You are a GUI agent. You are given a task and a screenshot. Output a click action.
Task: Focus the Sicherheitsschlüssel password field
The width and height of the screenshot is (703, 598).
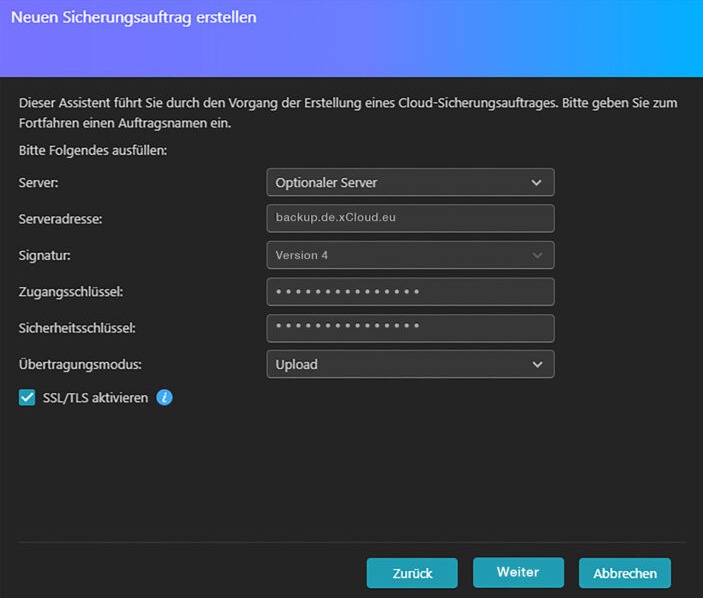[410, 328]
